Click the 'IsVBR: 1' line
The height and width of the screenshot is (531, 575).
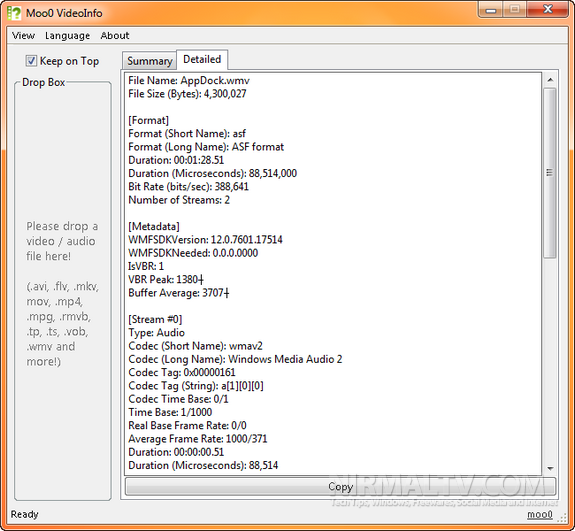146,266
